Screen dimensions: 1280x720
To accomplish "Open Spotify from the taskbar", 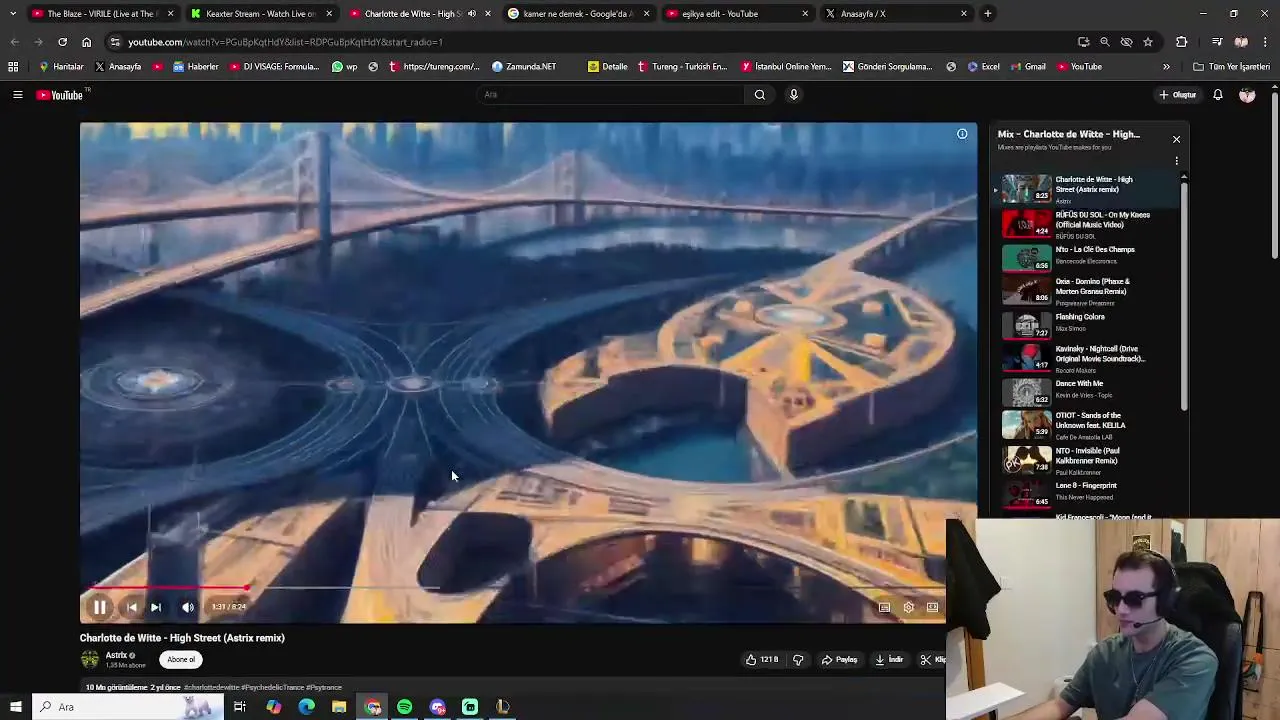I will (x=405, y=707).
